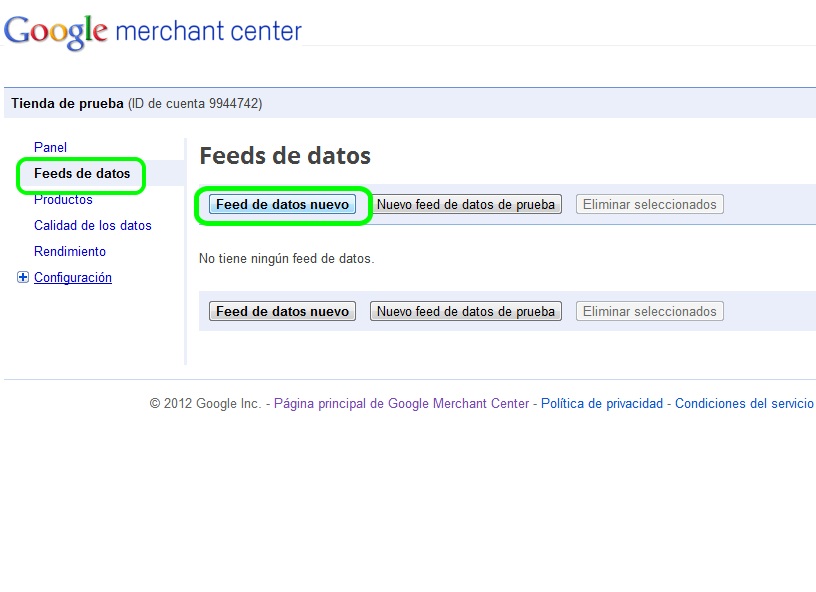Click top Nuevo feed de datos de prueba

click(x=466, y=204)
